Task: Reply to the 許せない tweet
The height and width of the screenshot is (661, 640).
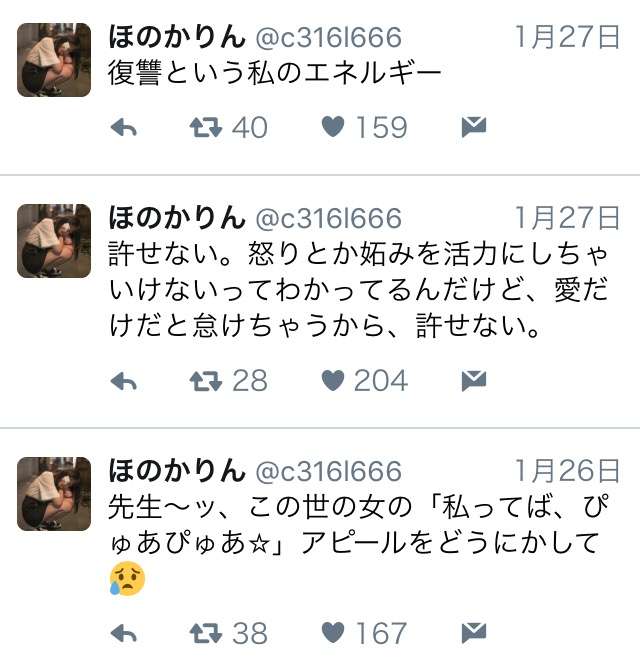Action: 124,381
